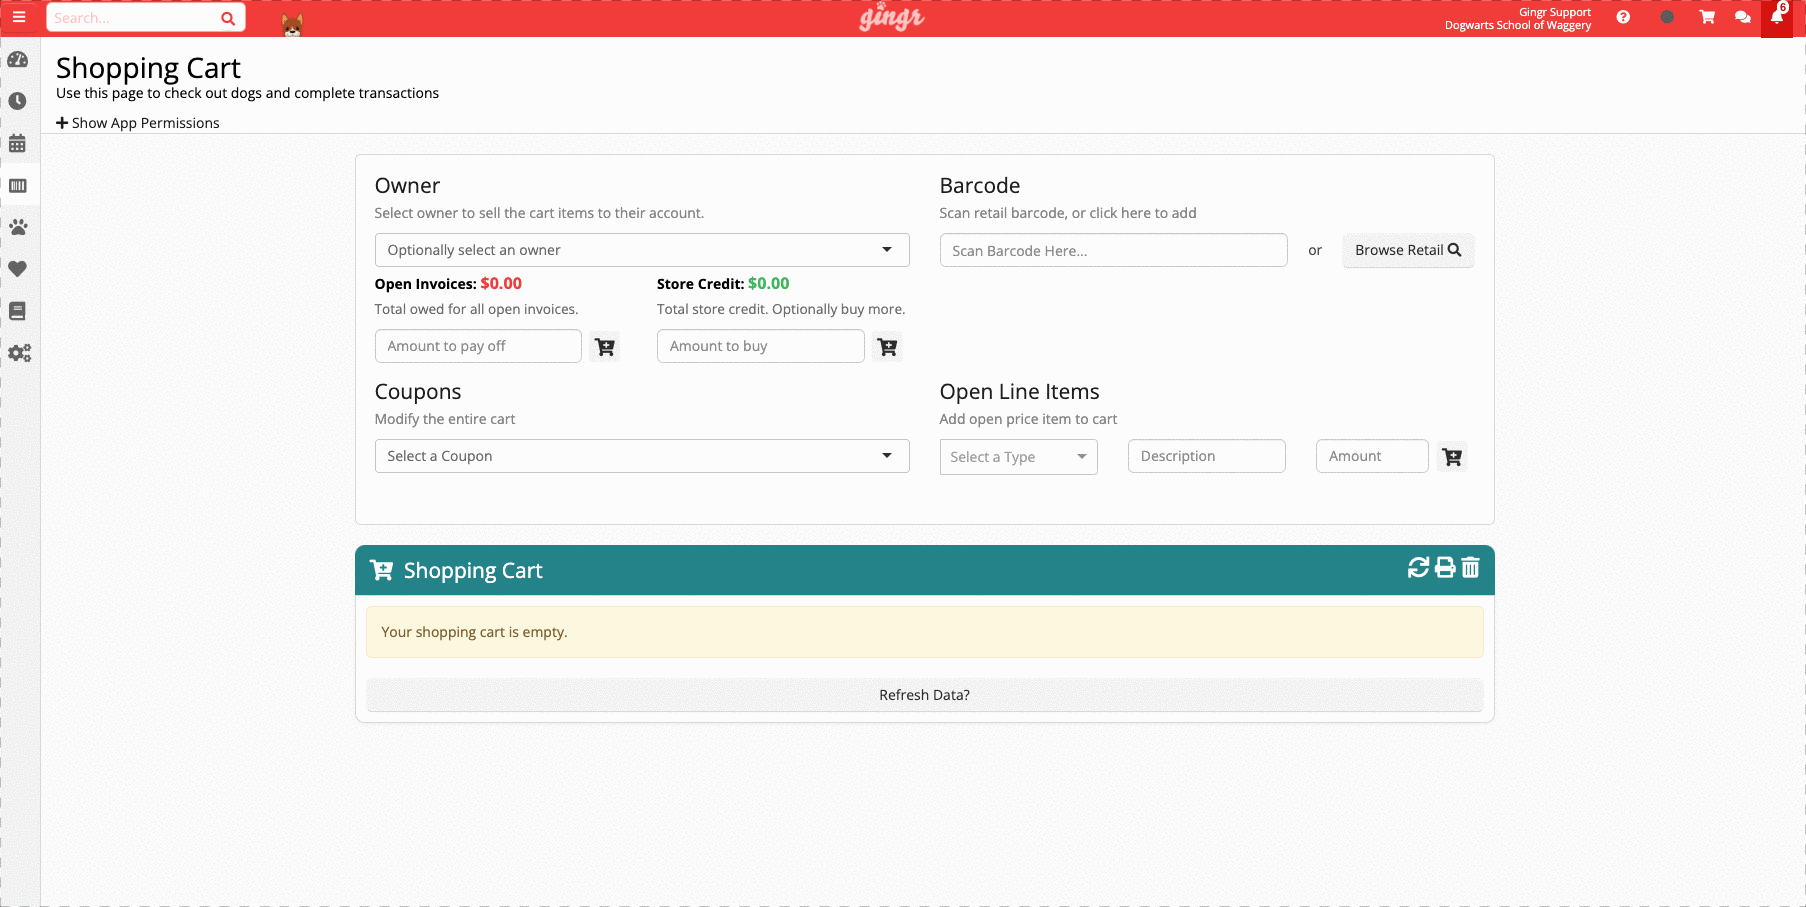Focus the Amount to pay off field
This screenshot has width=1806, height=907.
(478, 346)
